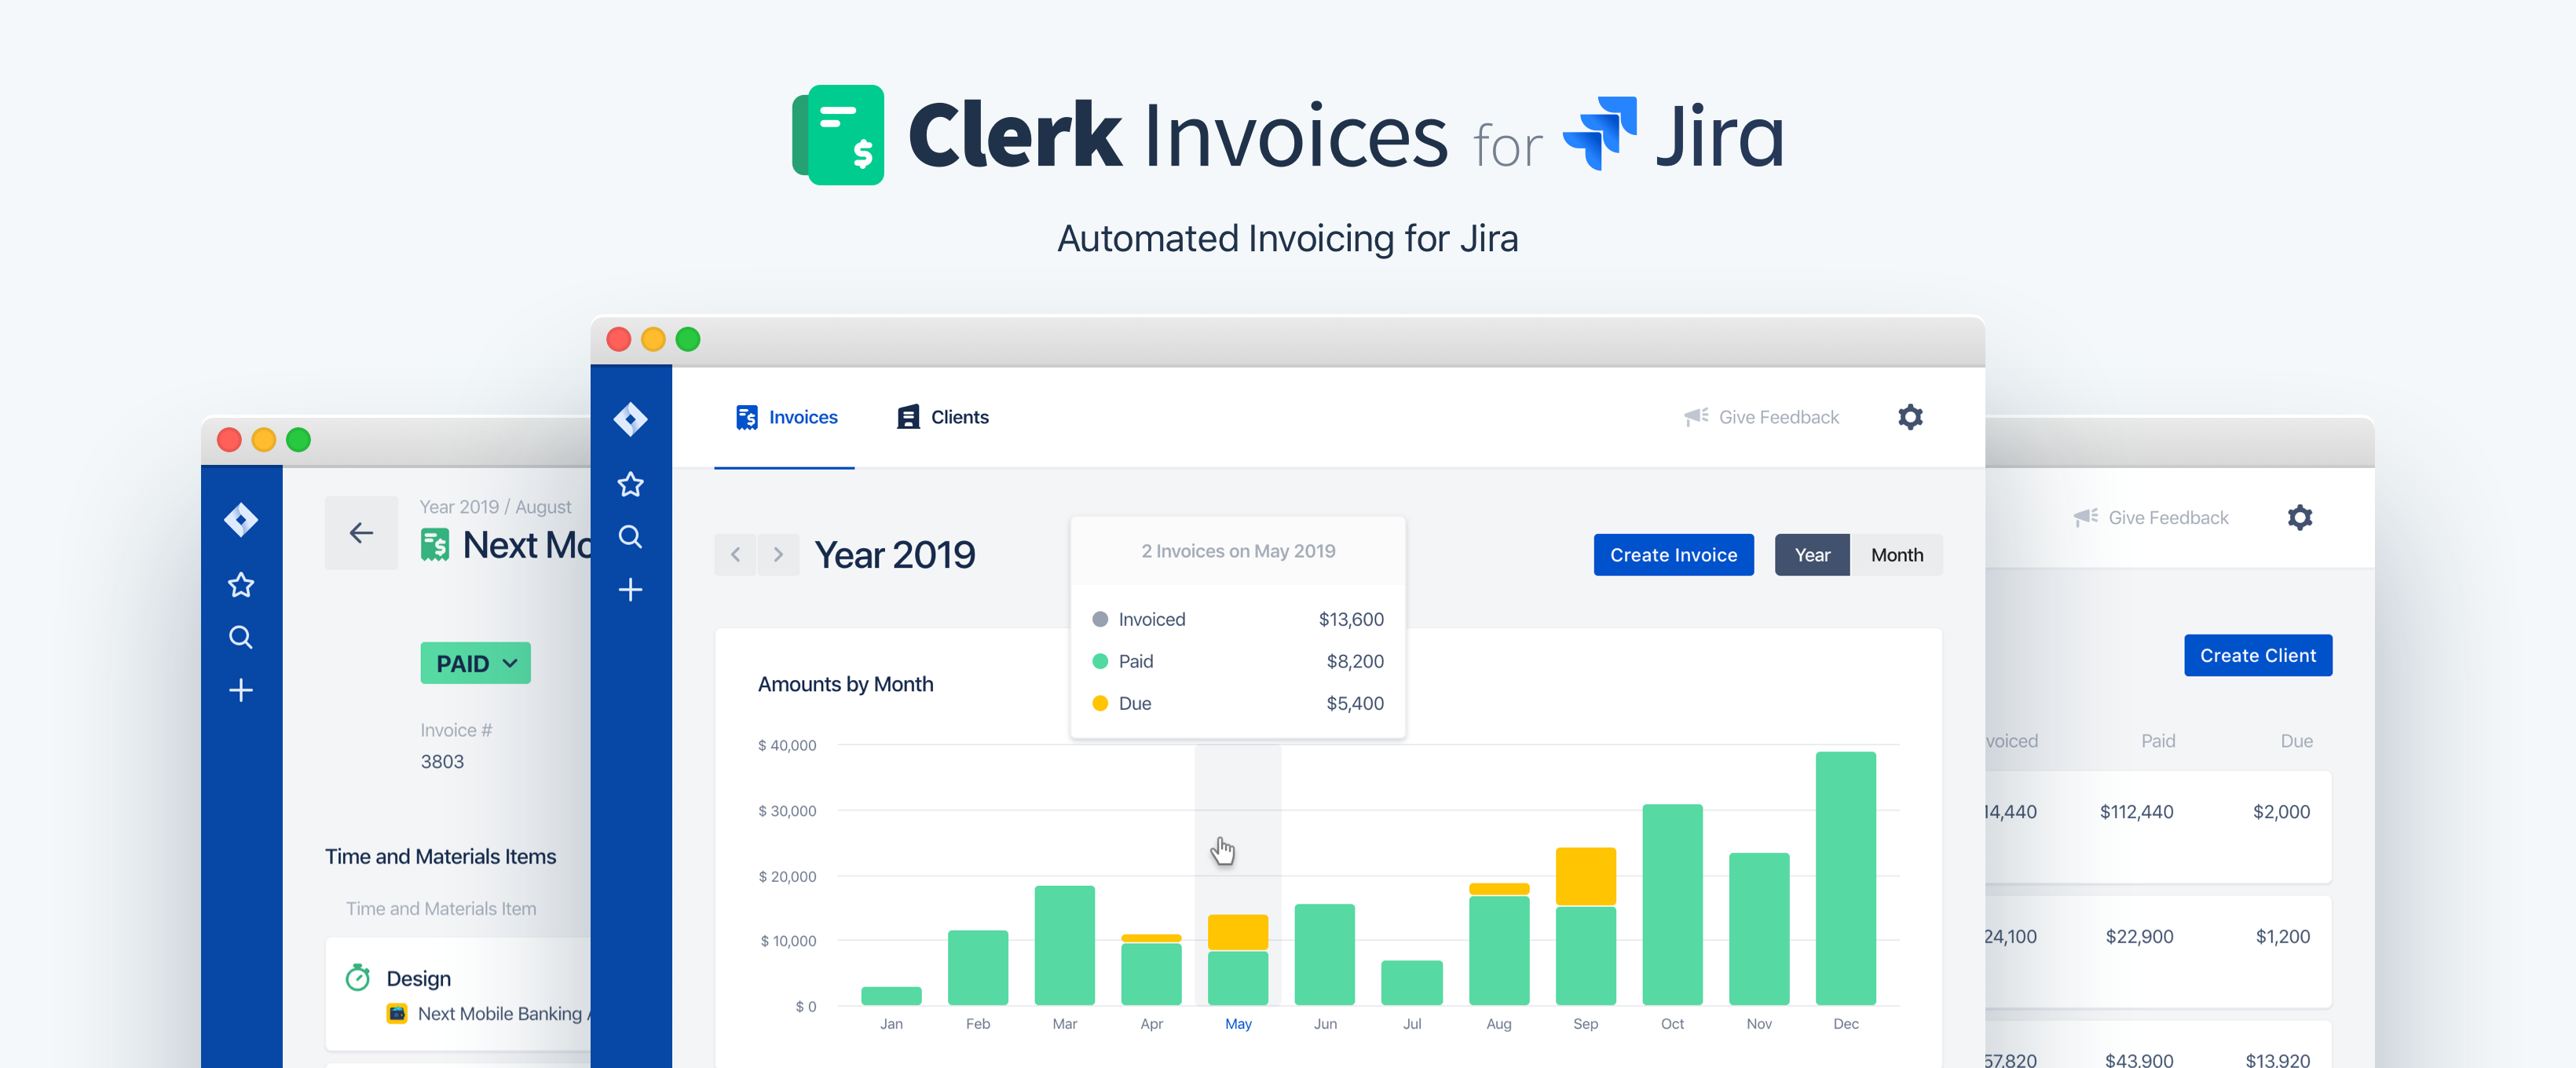Click the stopwatch icon beside Design item

point(357,978)
